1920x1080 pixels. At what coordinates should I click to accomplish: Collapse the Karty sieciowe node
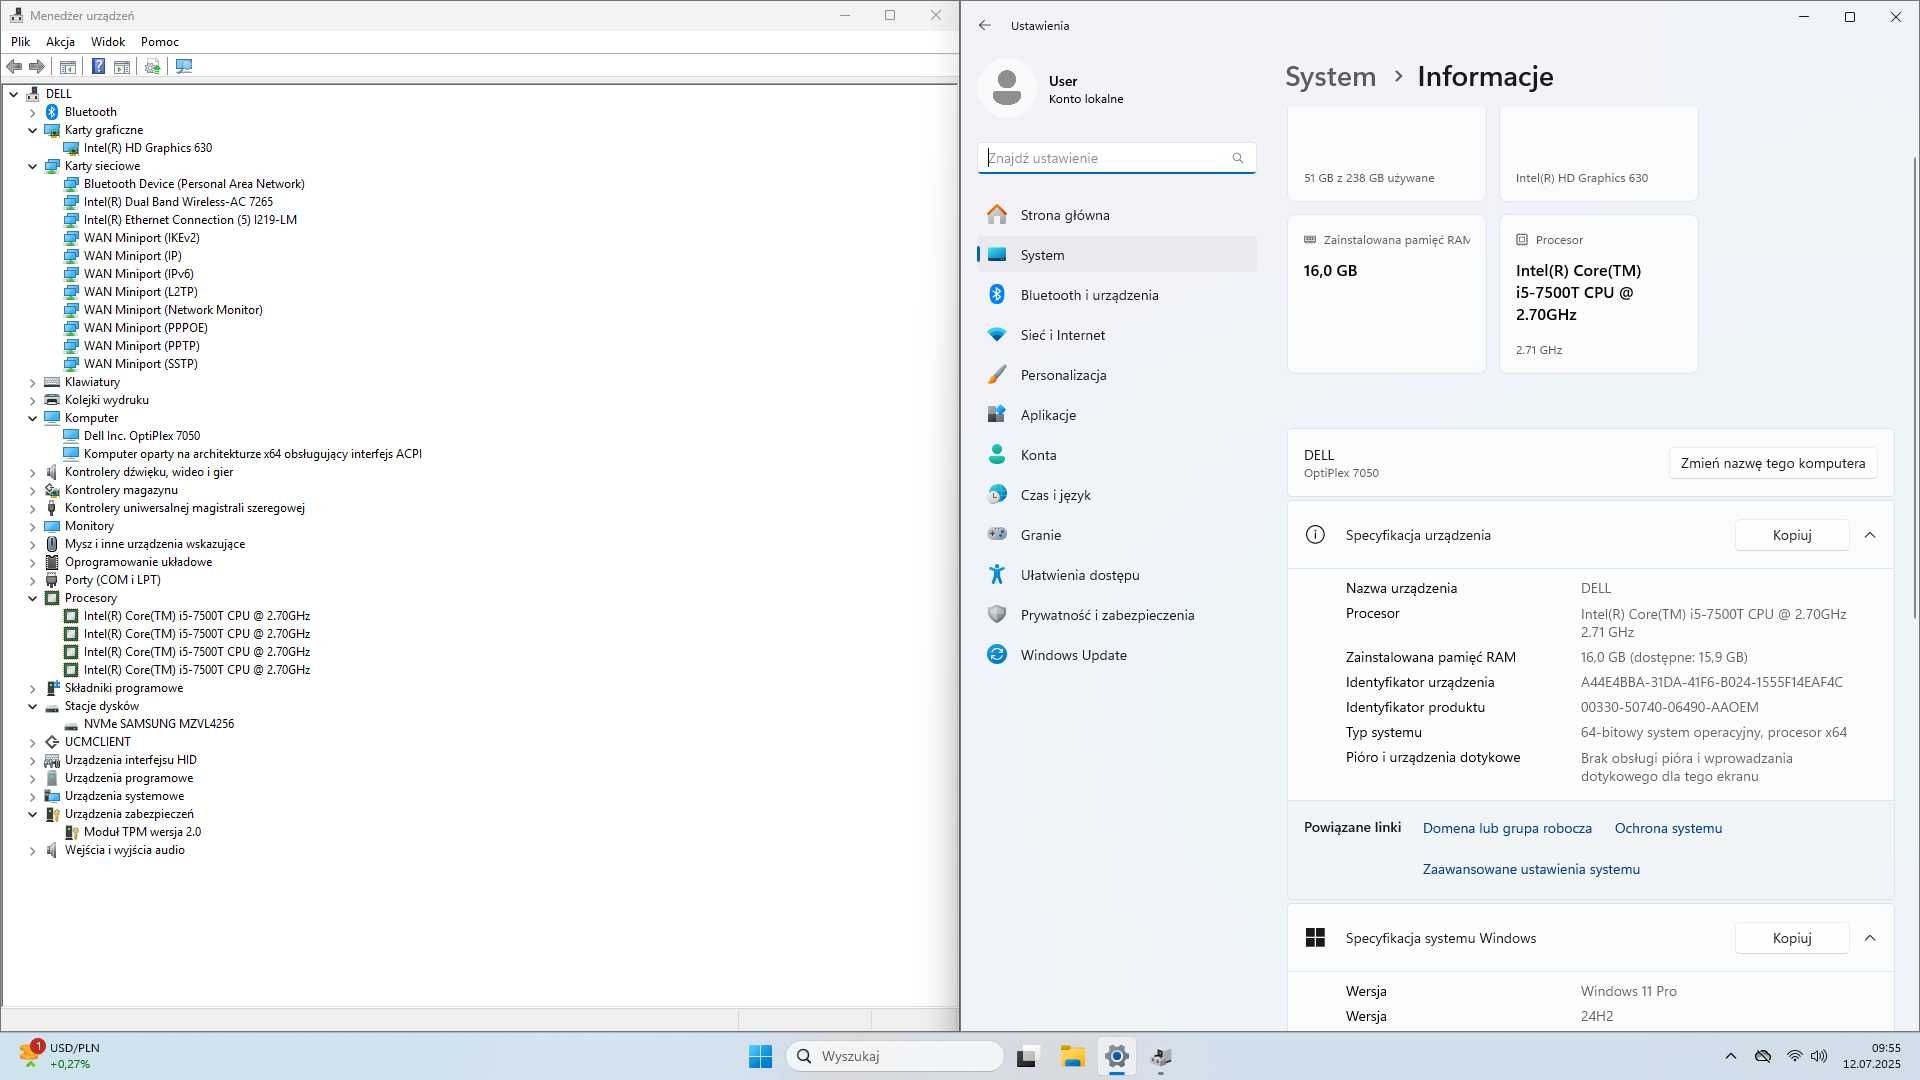[32, 166]
